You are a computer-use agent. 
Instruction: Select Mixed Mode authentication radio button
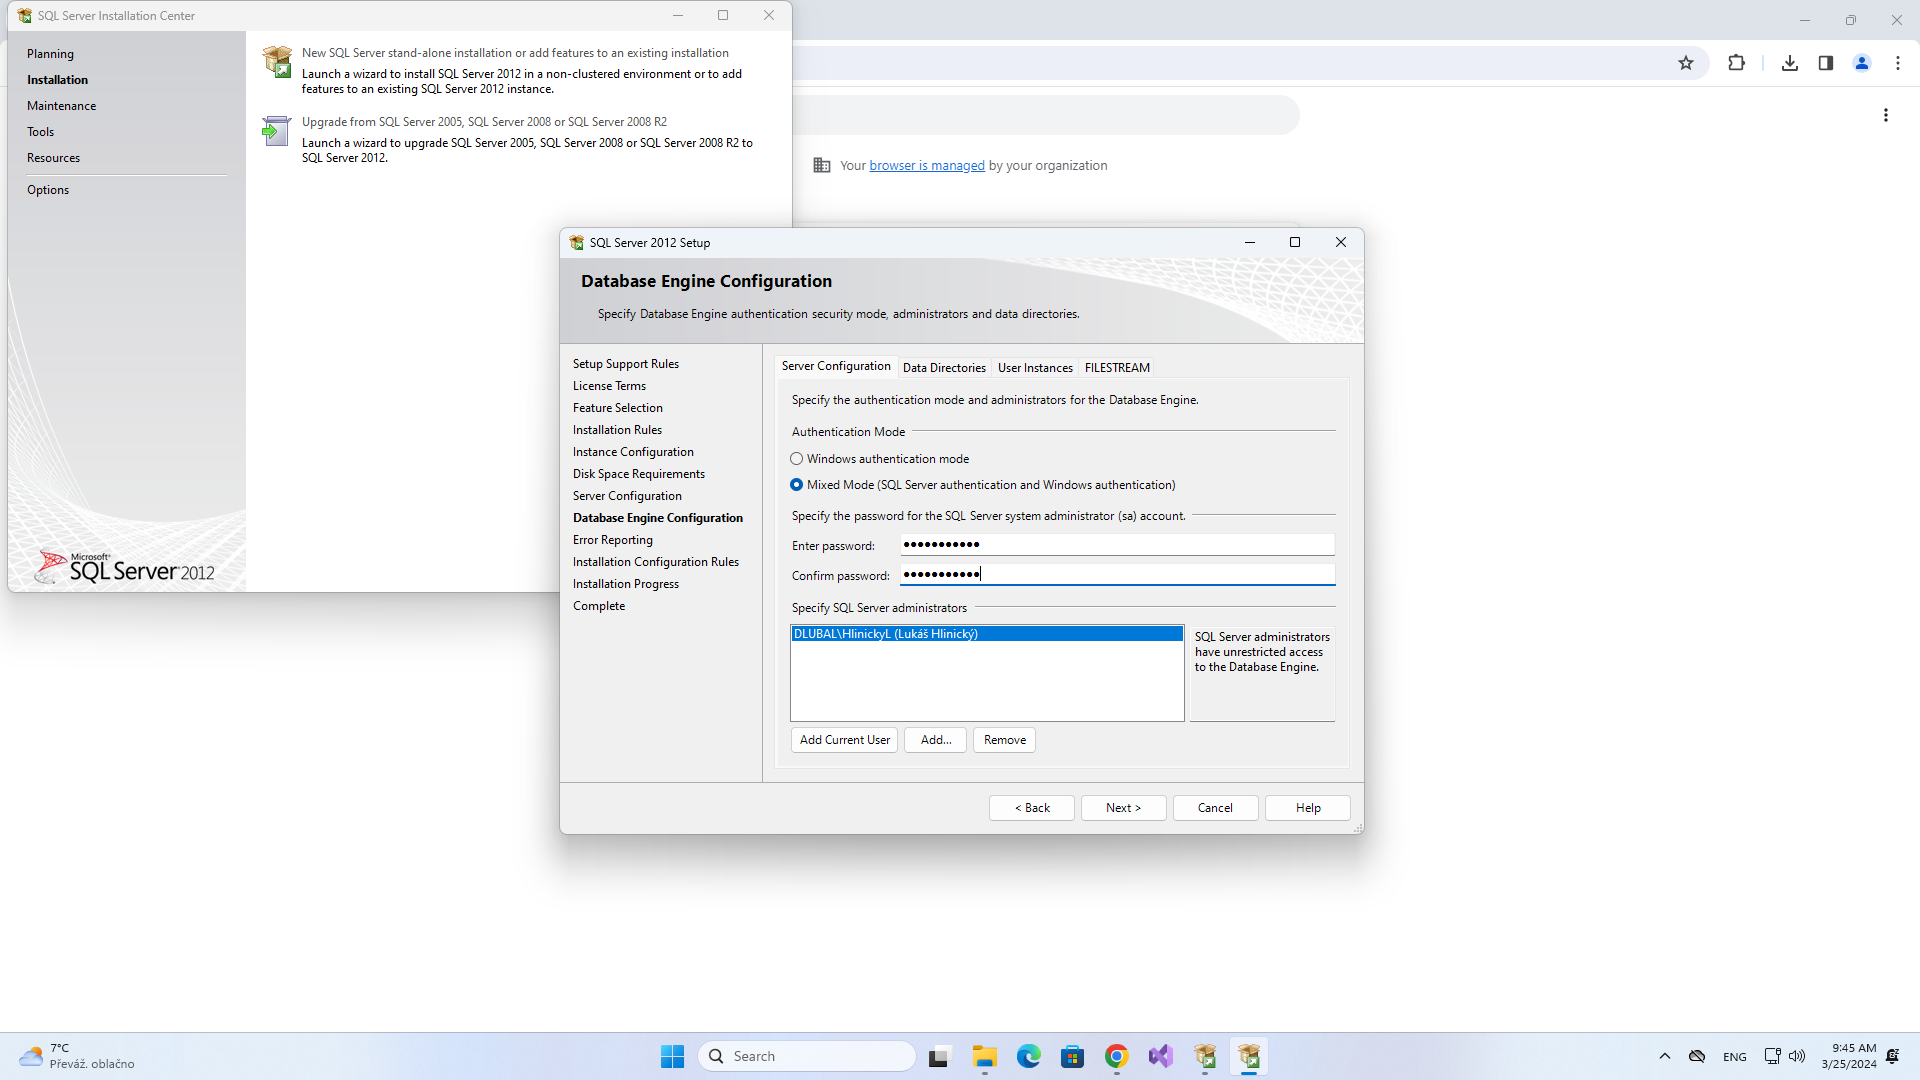[x=795, y=484]
